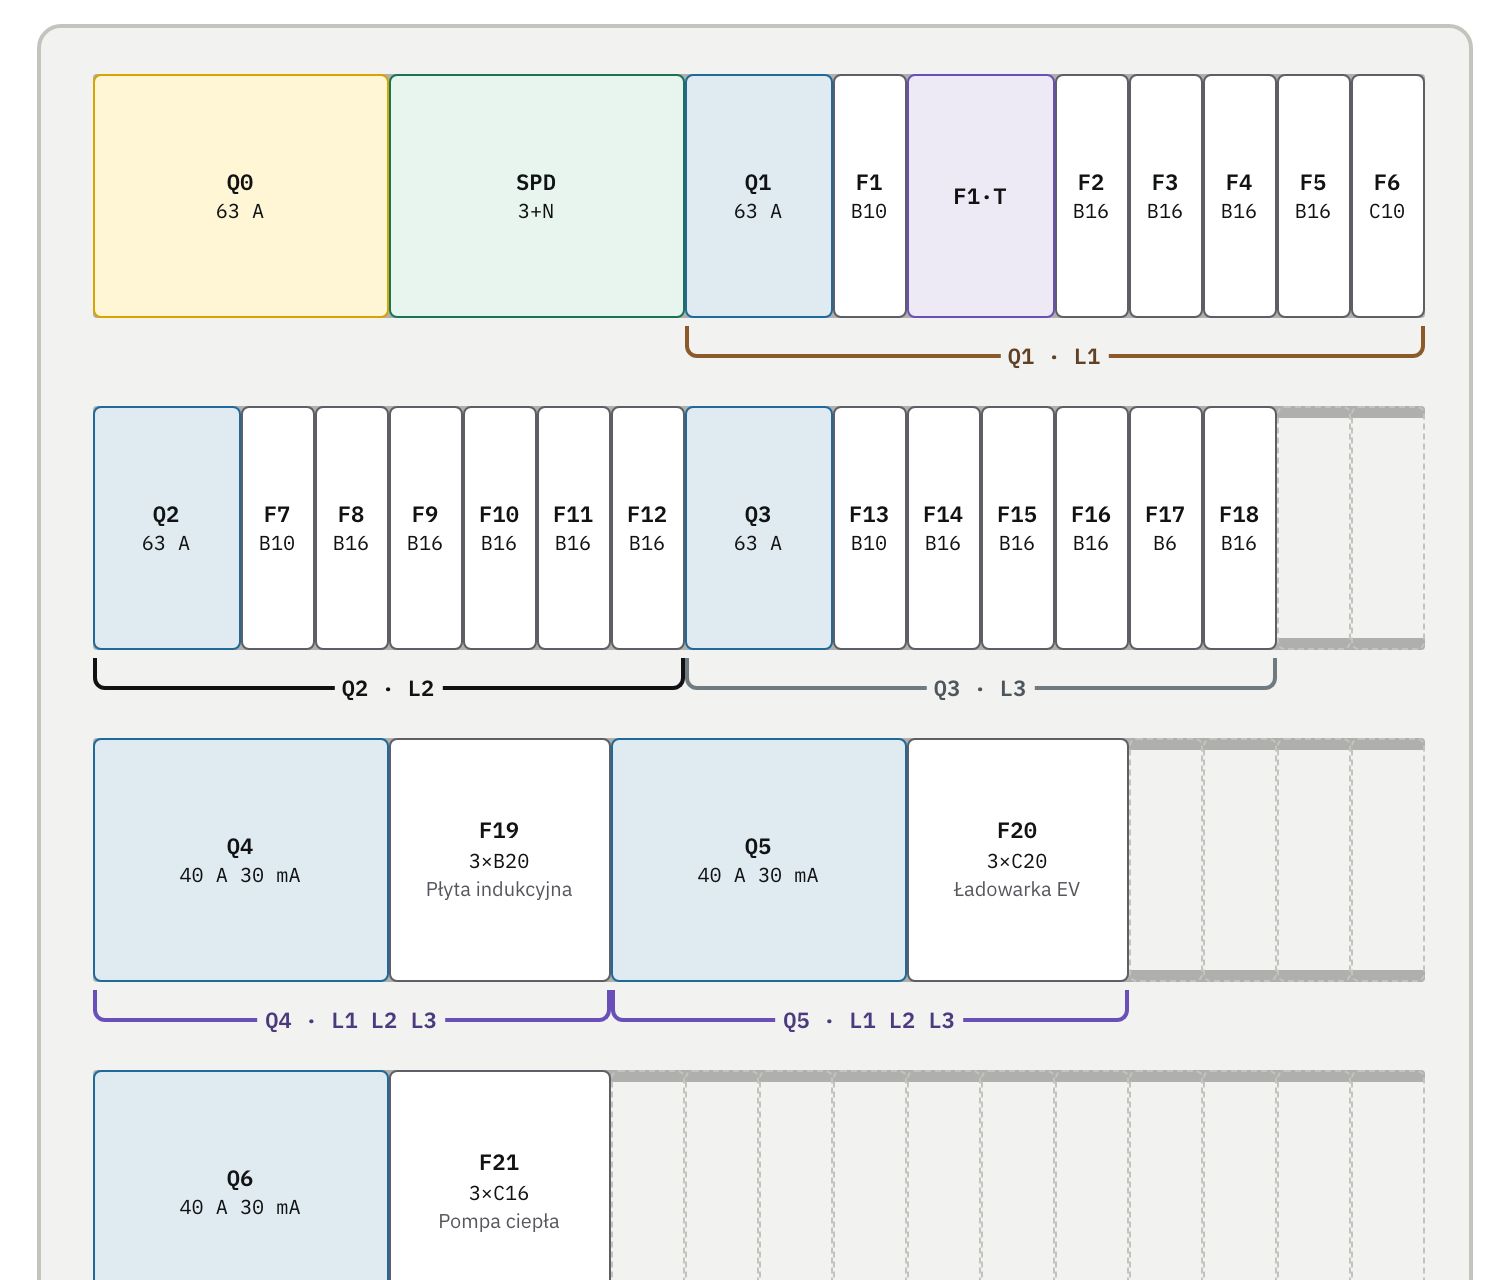Select the Q0 63 A main switch module
Screen dimensions: 1508x1280
(x=241, y=196)
